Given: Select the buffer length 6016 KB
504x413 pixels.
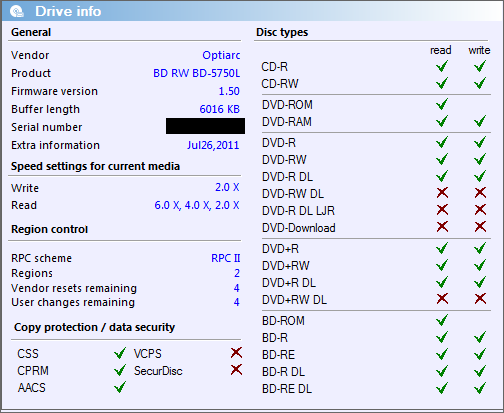Looking at the screenshot, I should click(x=219, y=109).
